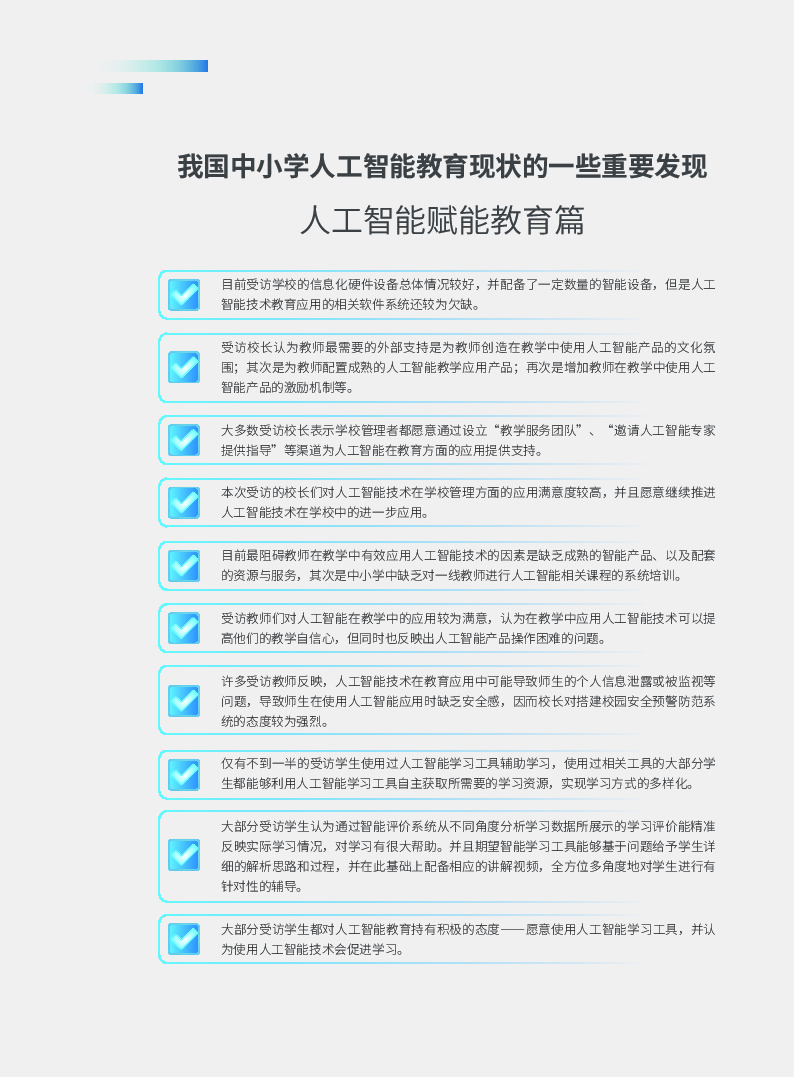This screenshot has width=794, height=1077.
Task: Click paragraph mentioning 邀请人工智能专家提供指导
Action: (x=468, y=440)
